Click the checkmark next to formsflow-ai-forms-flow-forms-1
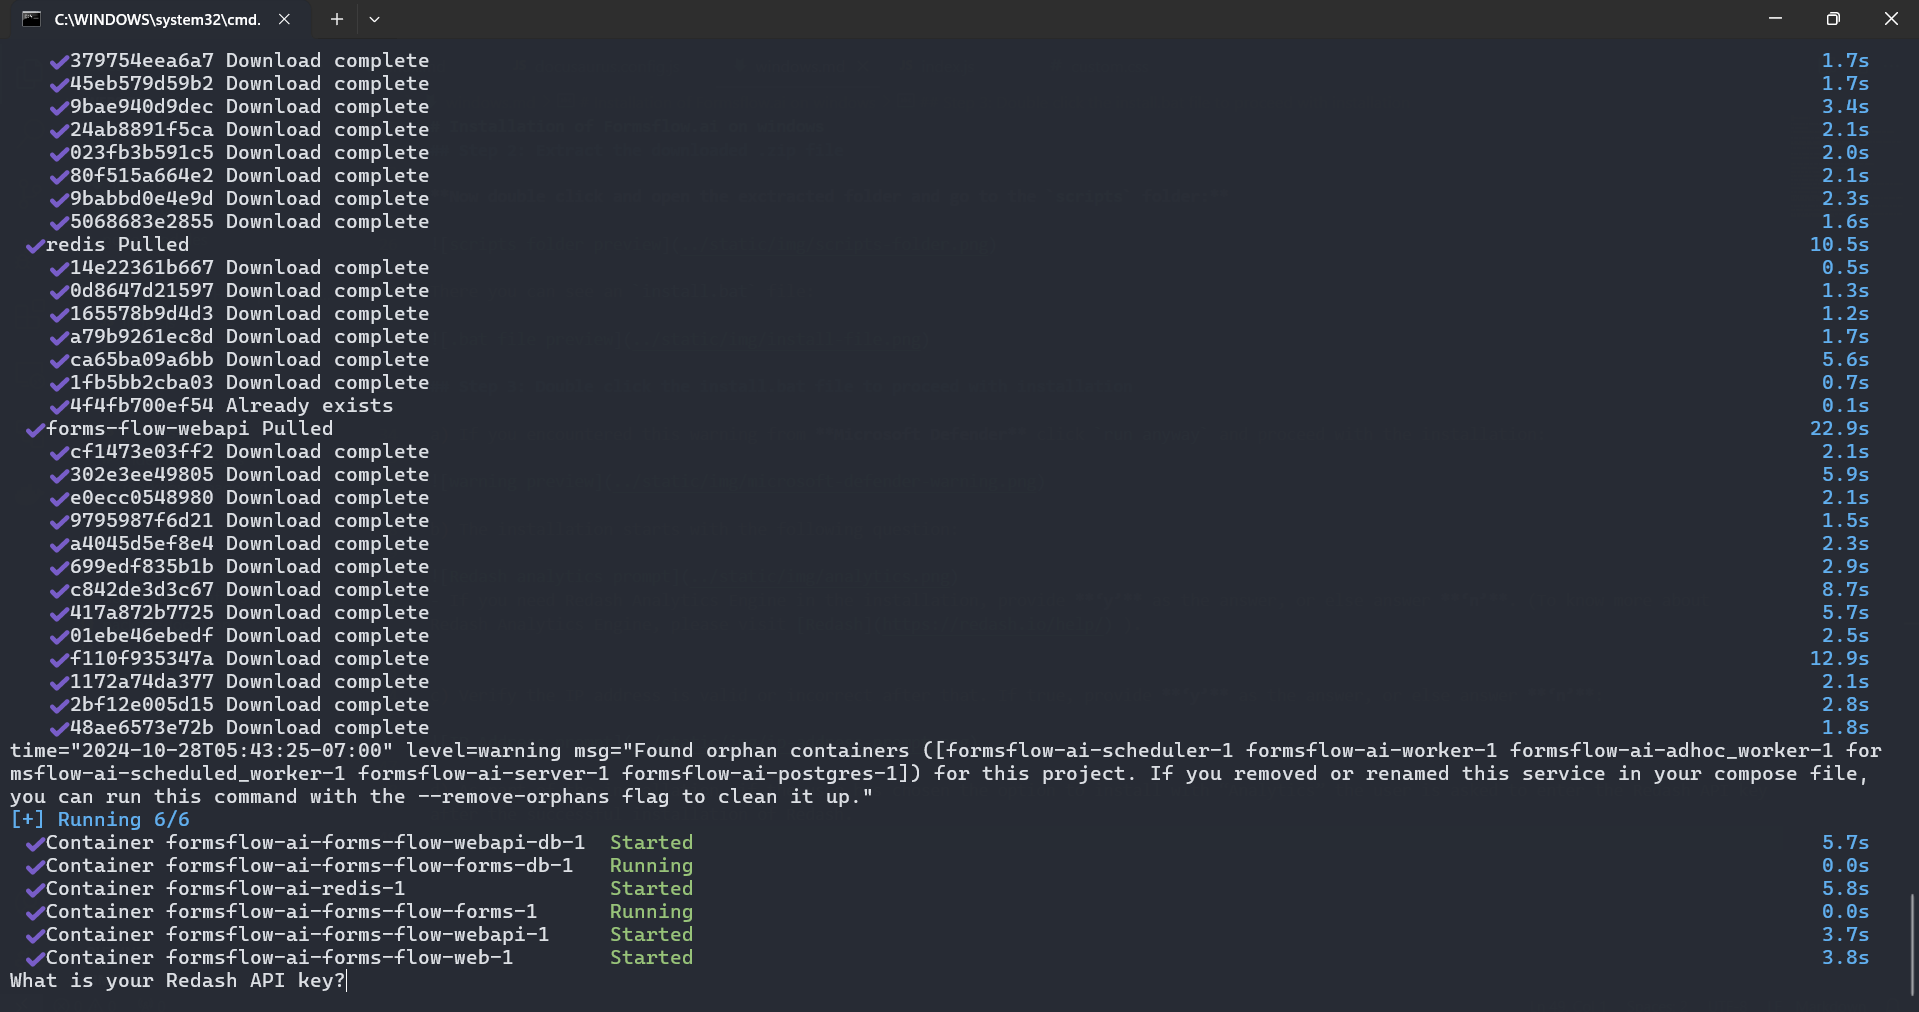Image resolution: width=1919 pixels, height=1012 pixels. click(x=36, y=911)
